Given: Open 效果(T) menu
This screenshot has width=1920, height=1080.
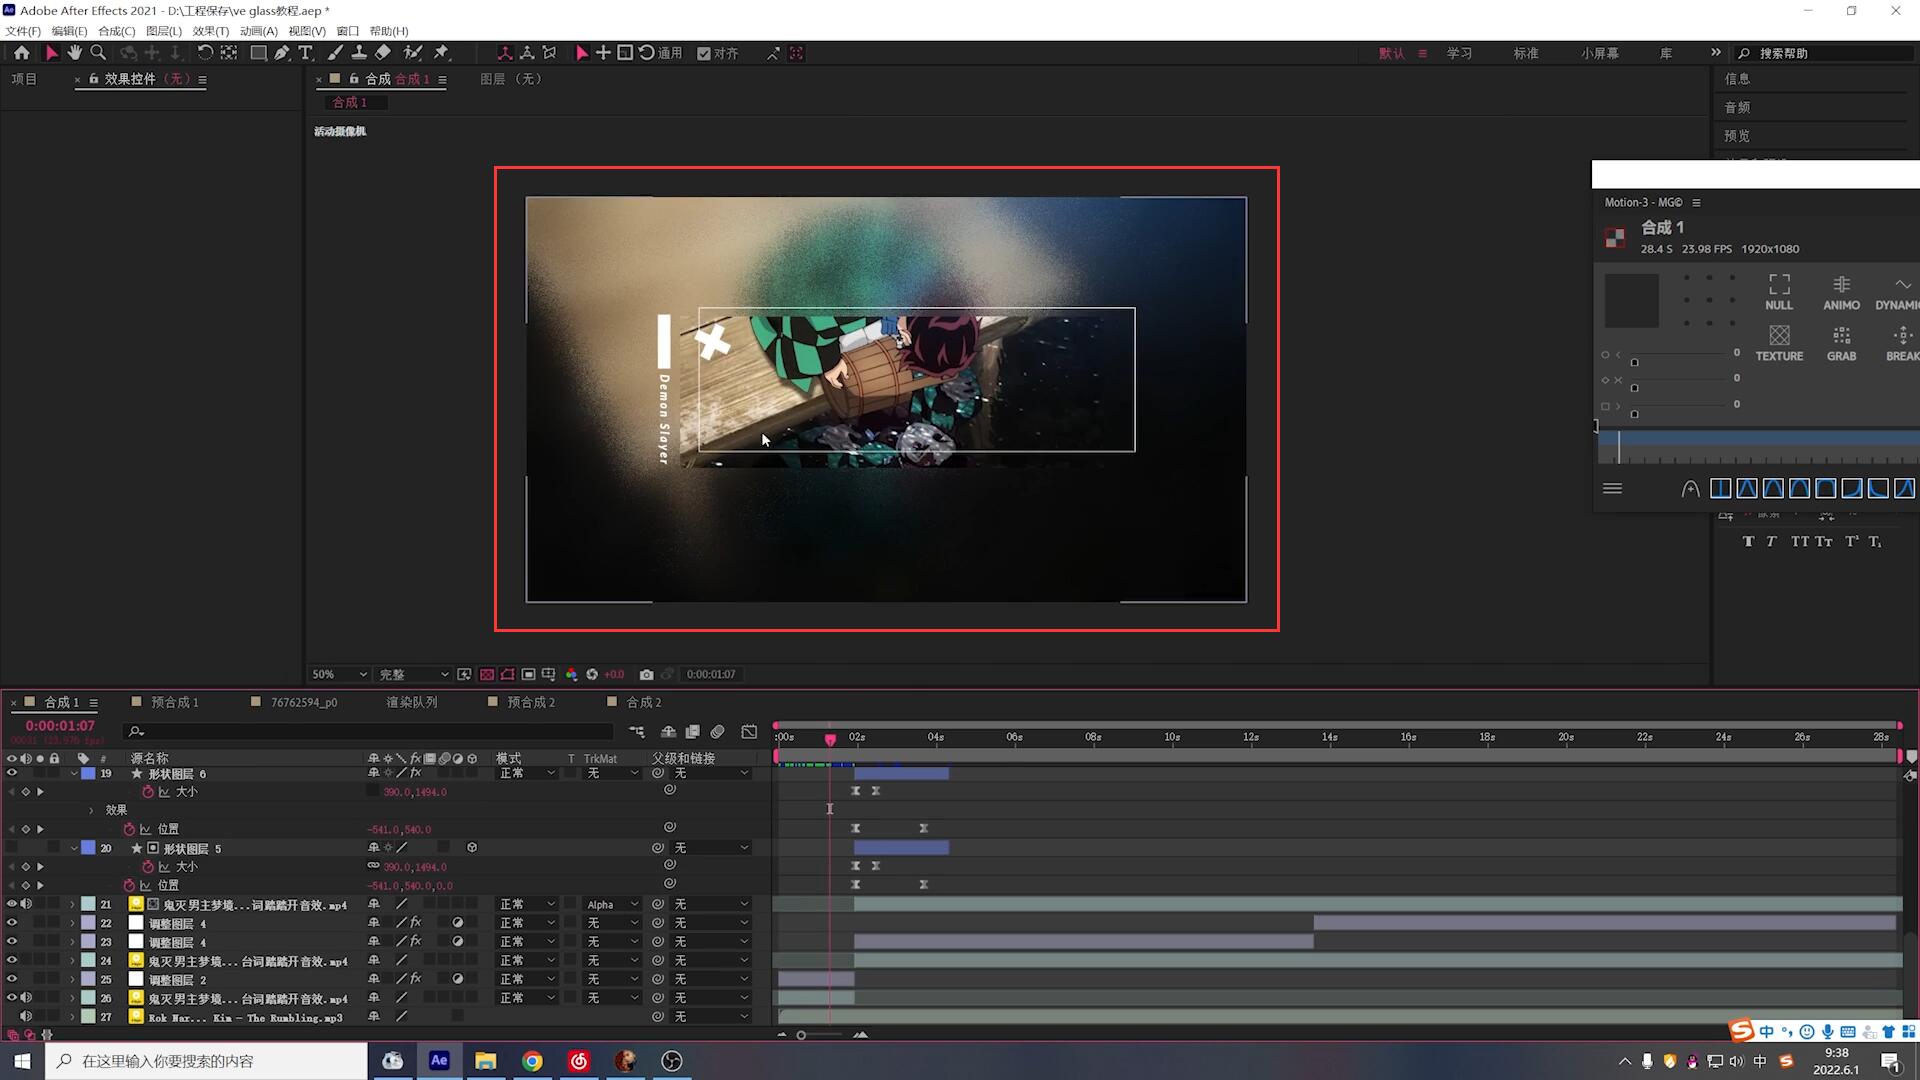Looking at the screenshot, I should (x=210, y=31).
